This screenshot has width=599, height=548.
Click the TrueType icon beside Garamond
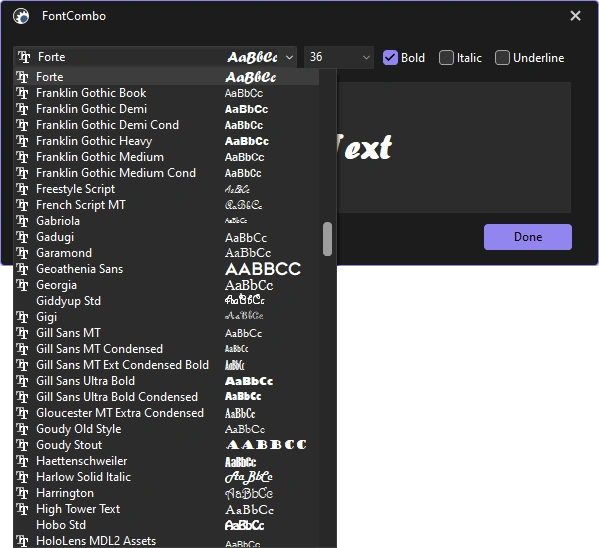click(x=23, y=253)
